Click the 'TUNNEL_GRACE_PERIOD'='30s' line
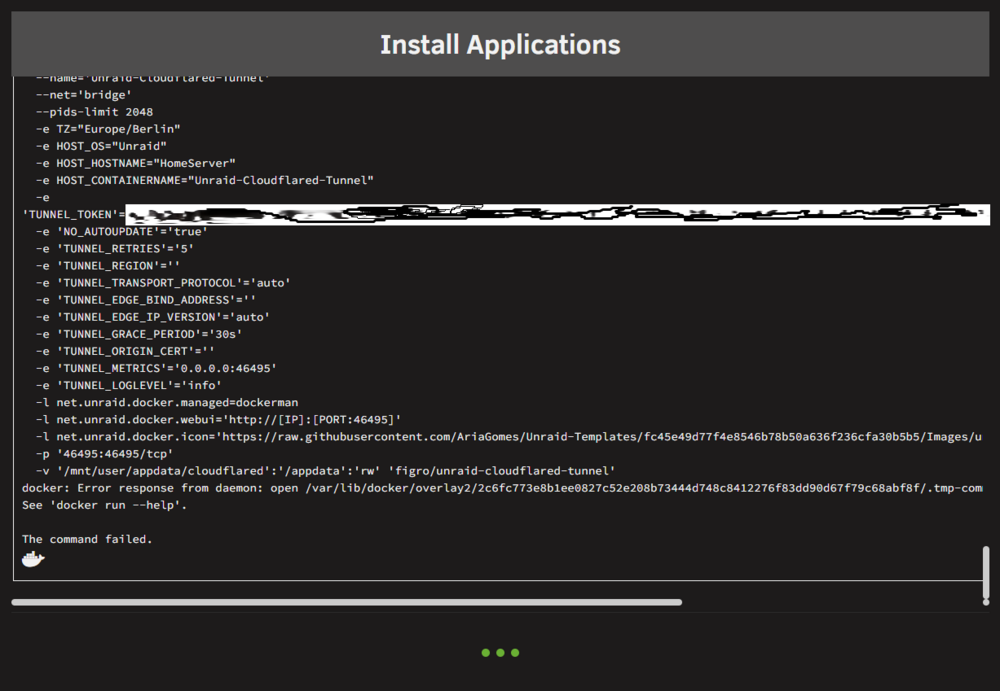 click(139, 334)
